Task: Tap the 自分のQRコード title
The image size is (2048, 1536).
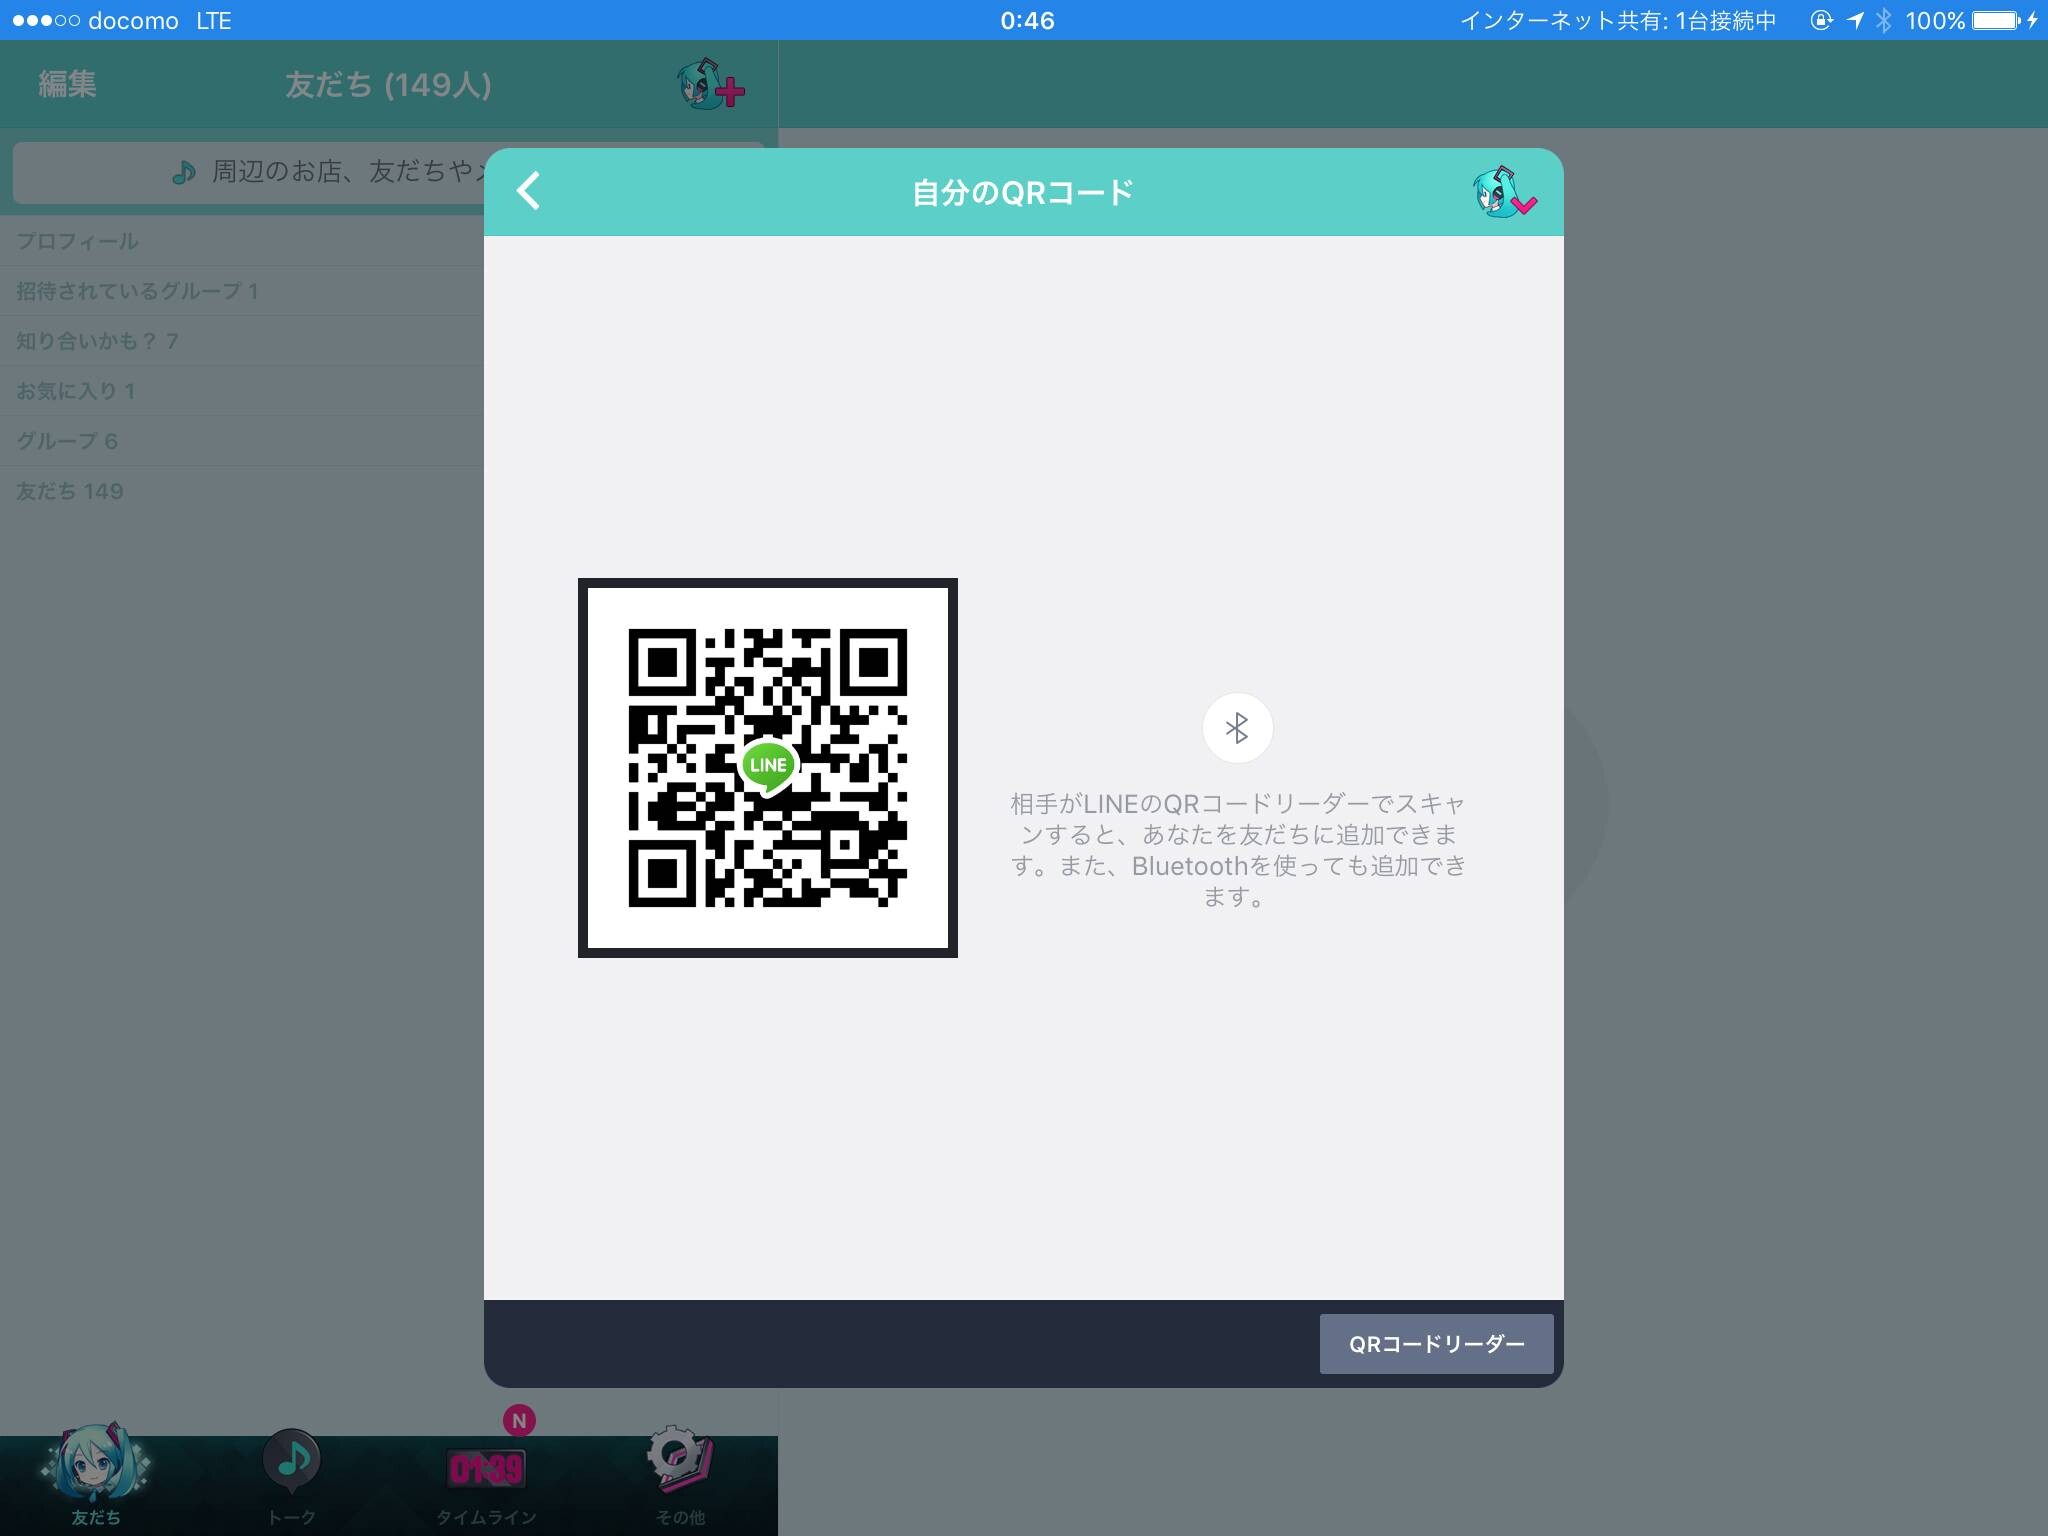Action: [x=1023, y=192]
